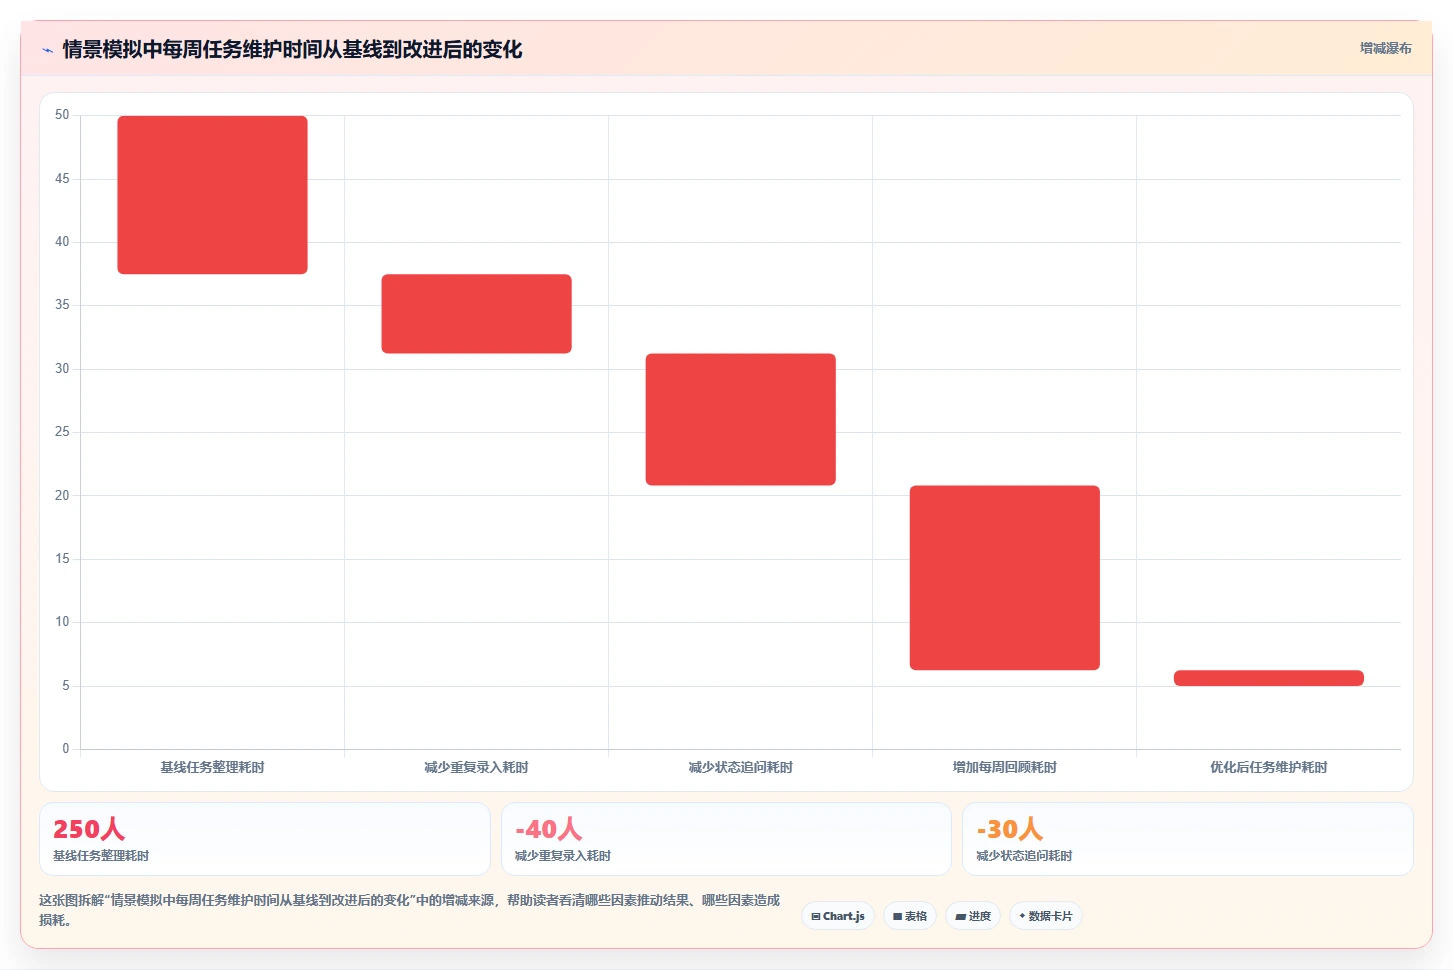Screen dimensions: 1453x970
Task: Click x-axis label 减少状态追问耗时
Action: (x=740, y=767)
